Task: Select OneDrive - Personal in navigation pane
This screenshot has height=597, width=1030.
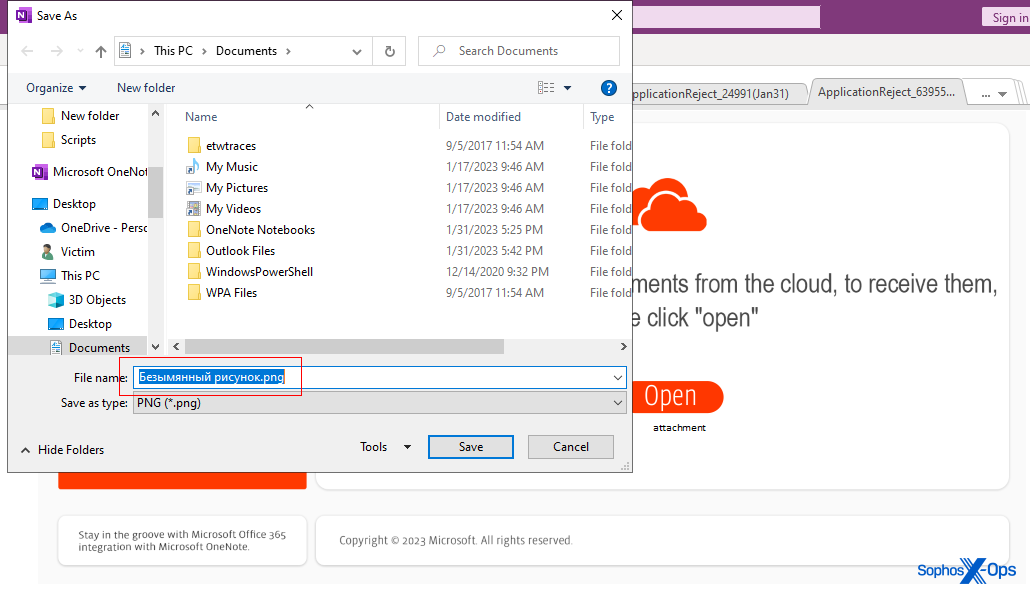Action: 94,228
